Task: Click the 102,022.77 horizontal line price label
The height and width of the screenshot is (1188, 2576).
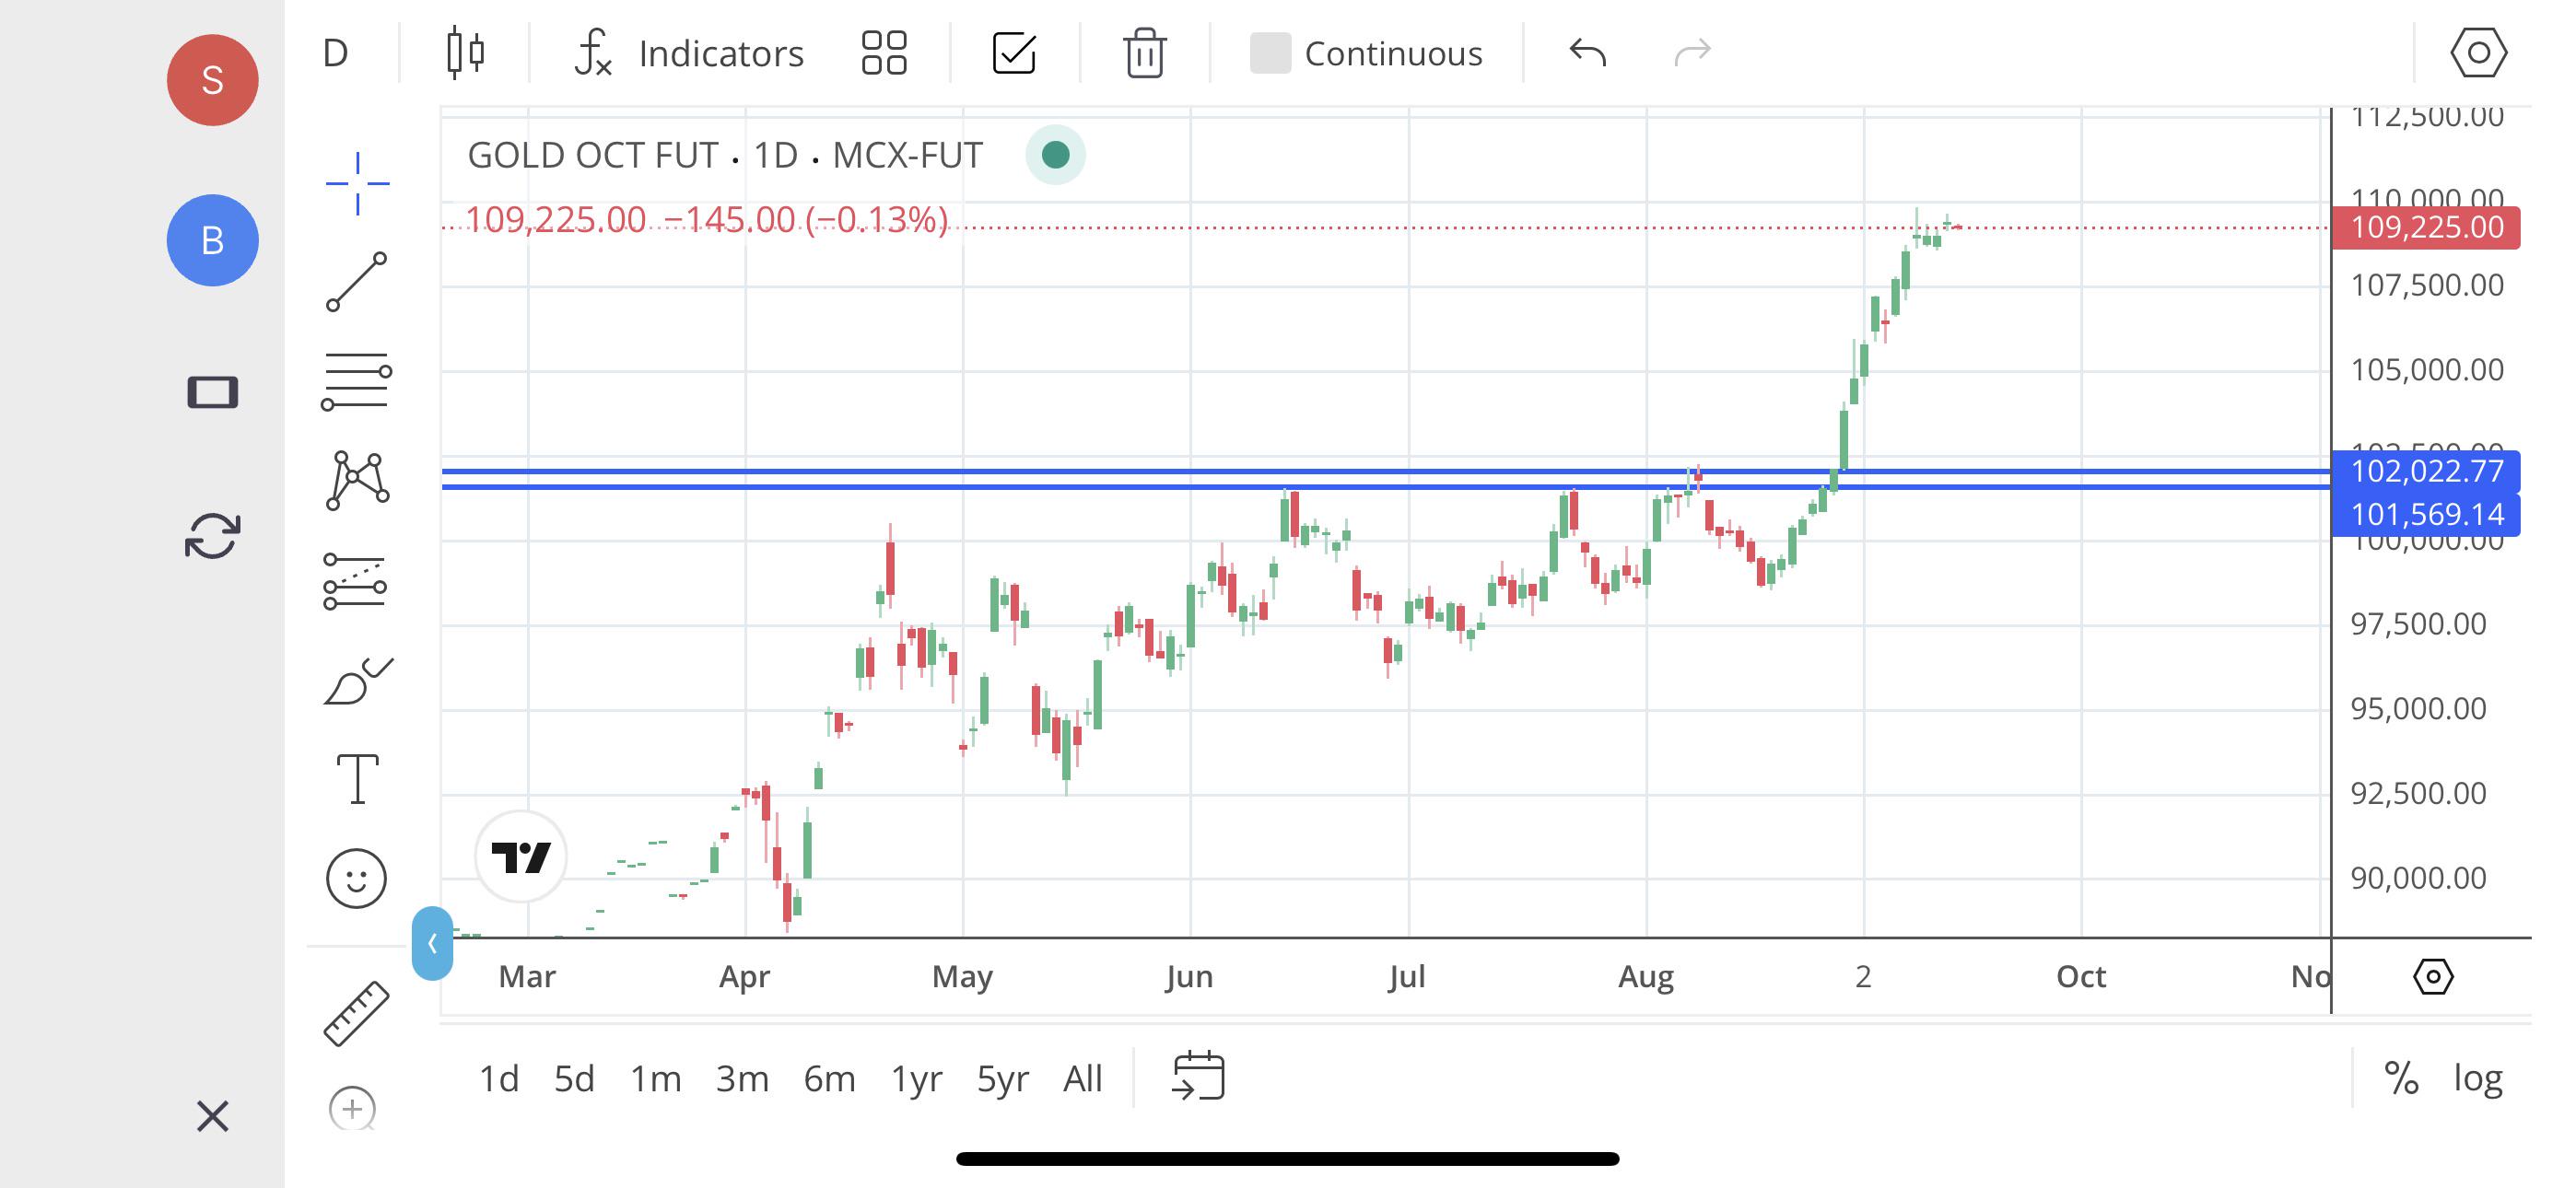Action: coord(2426,471)
